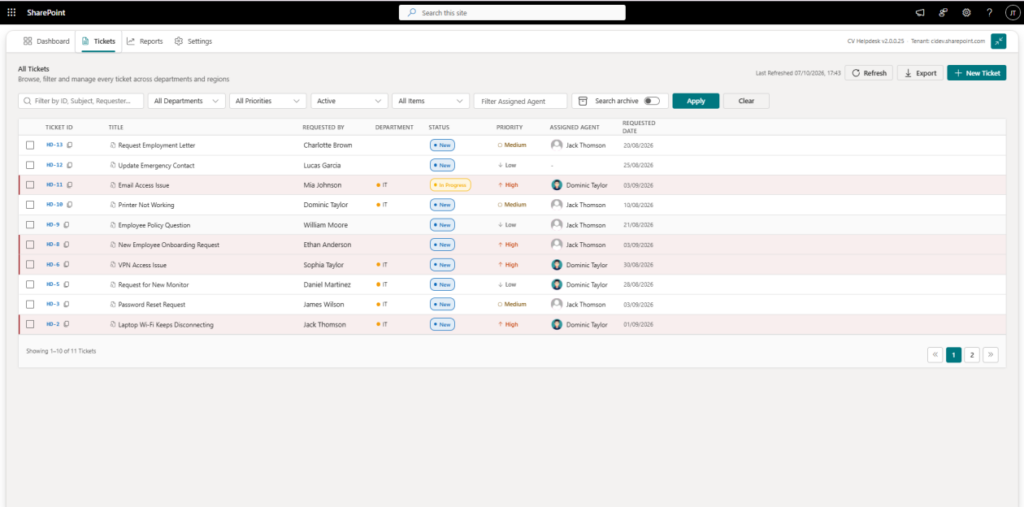Copy ticket ID HD-10 with copy icon
Viewport: 1024px width, 507px height.
(70, 204)
